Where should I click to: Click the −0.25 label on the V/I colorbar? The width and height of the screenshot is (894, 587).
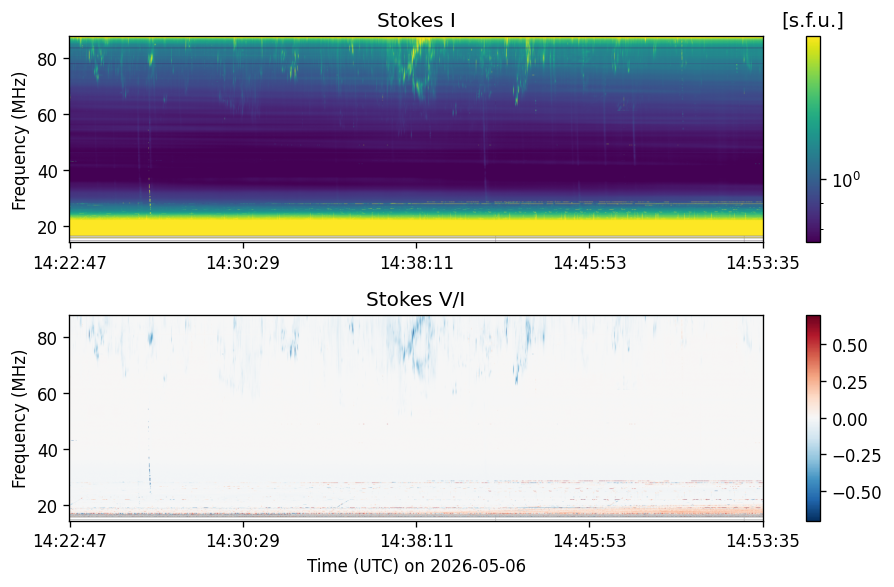click(856, 456)
